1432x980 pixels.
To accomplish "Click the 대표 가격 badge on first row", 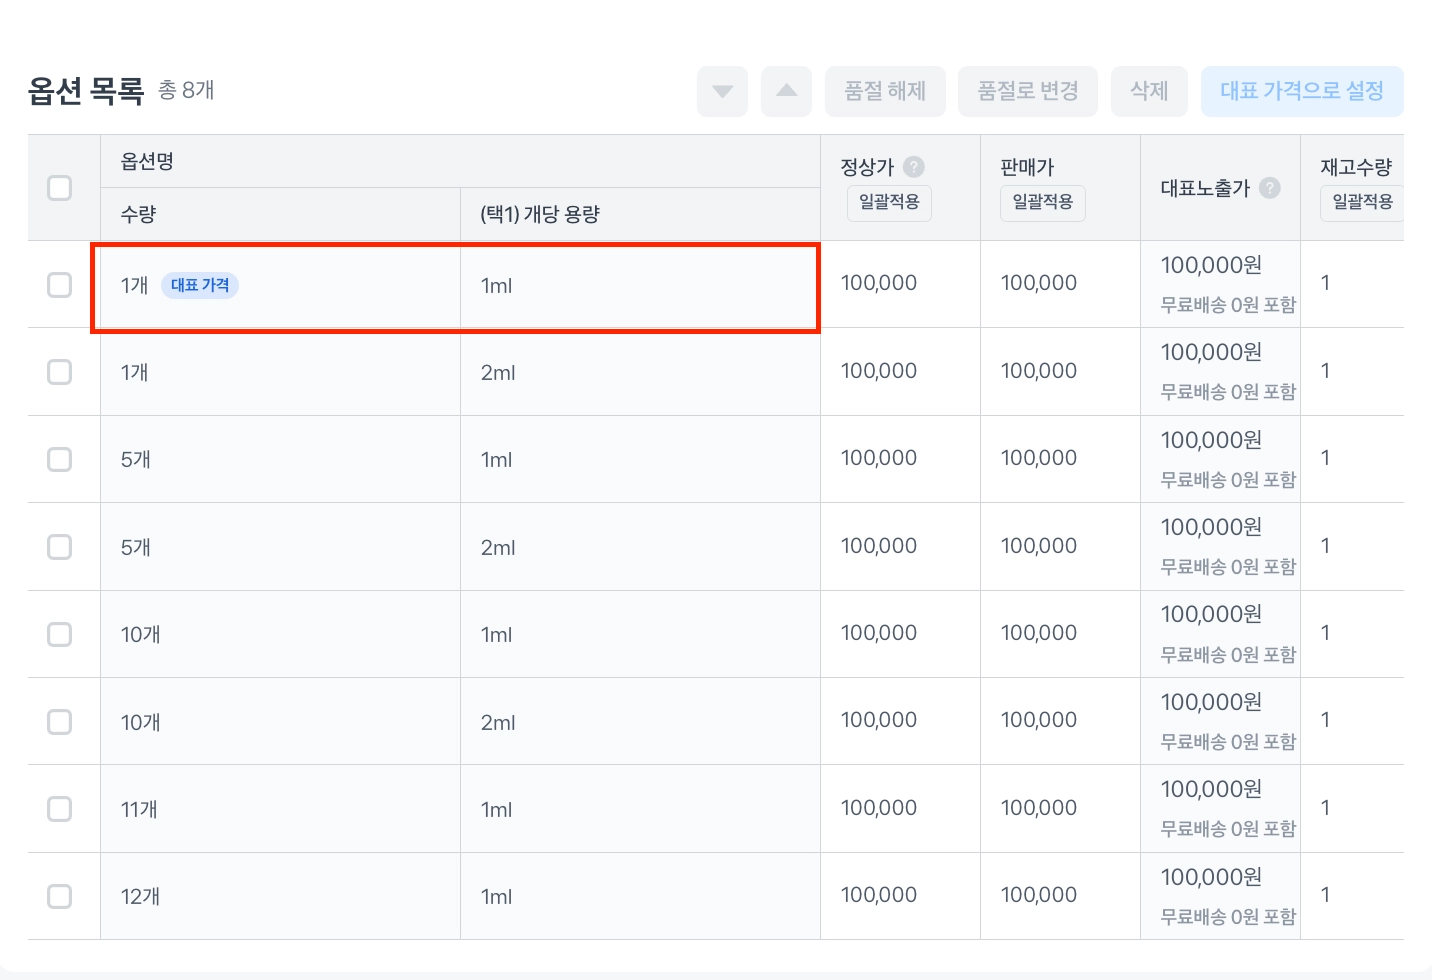I will (x=200, y=285).
